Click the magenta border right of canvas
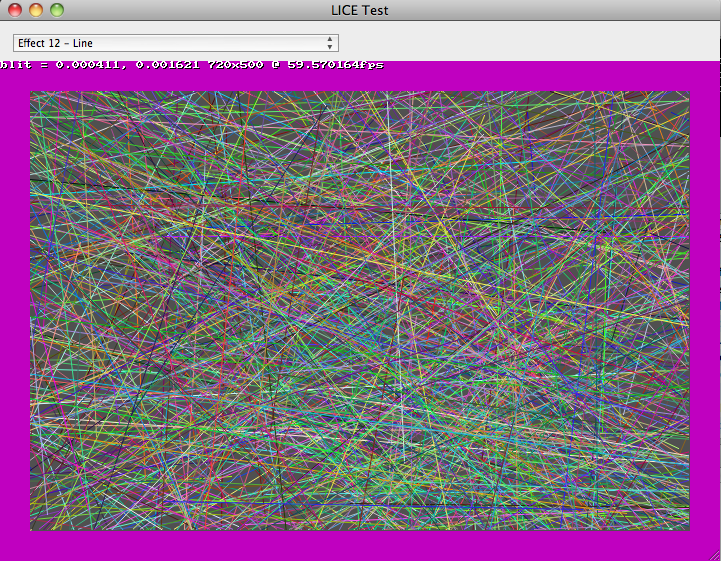 pyautogui.click(x=704, y=311)
